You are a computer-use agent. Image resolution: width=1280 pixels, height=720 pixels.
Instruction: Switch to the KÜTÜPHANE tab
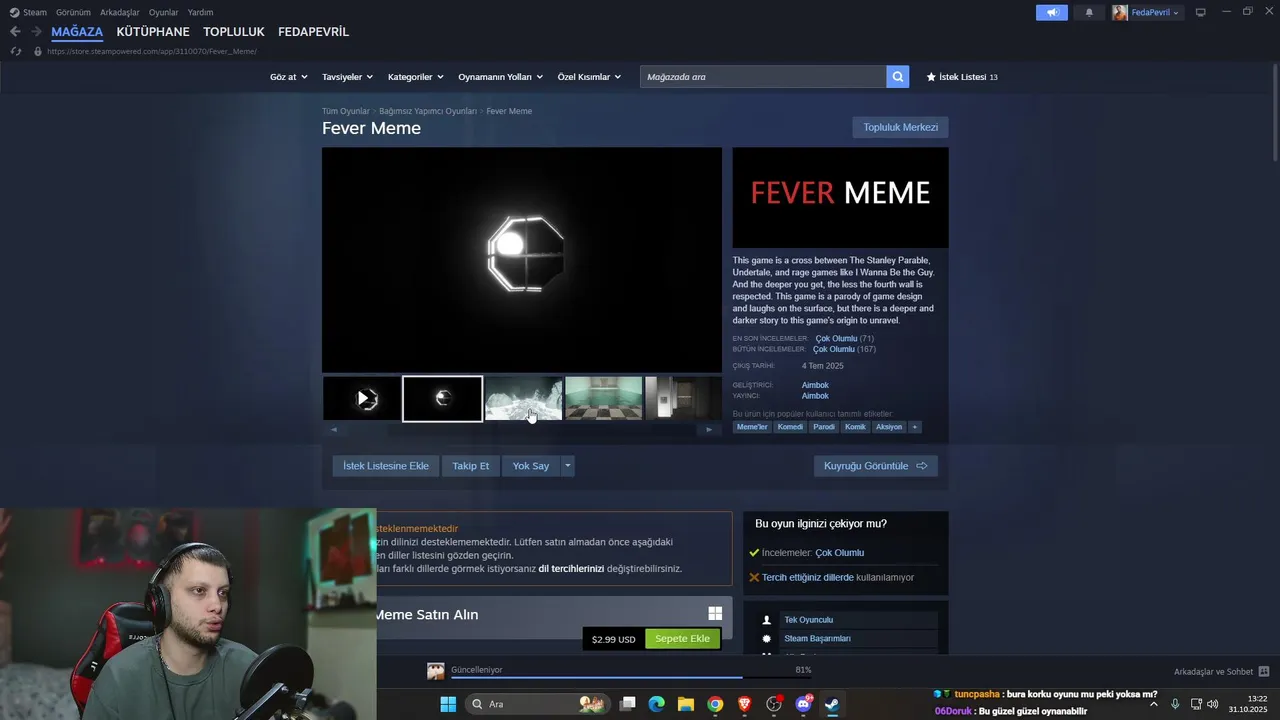(x=153, y=32)
